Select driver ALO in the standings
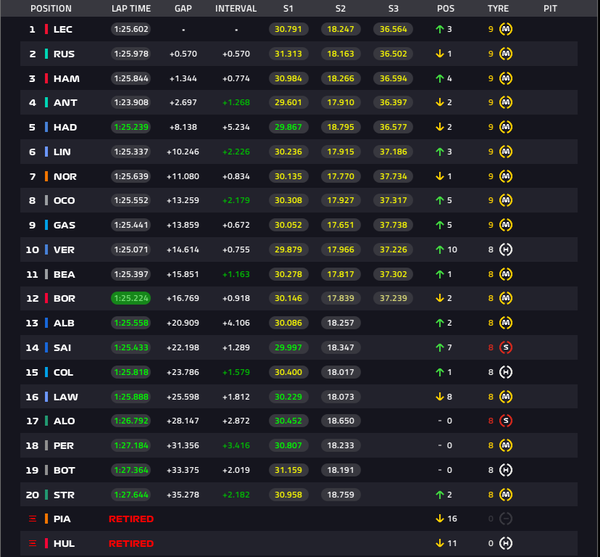Screen dimensions: 600x557 click(64, 421)
